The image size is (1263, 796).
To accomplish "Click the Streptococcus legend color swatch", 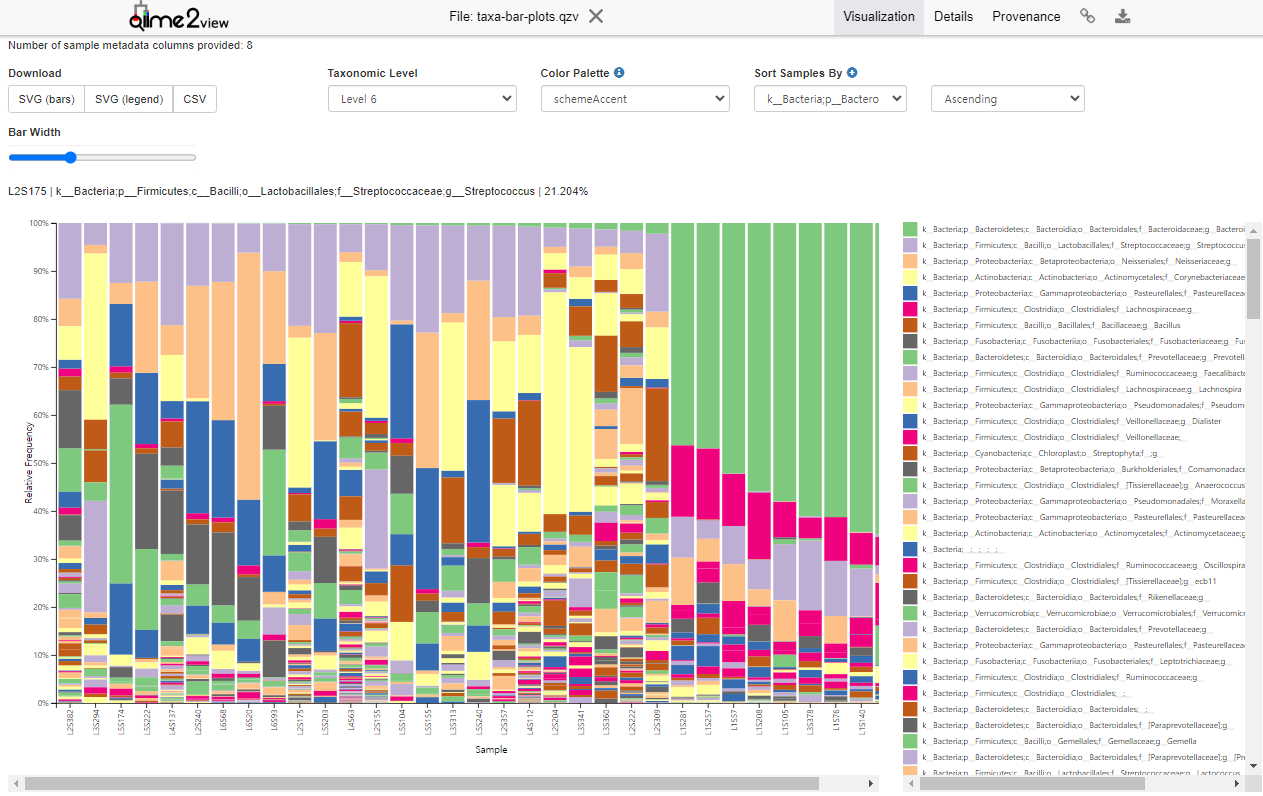I will pyautogui.click(x=910, y=245).
